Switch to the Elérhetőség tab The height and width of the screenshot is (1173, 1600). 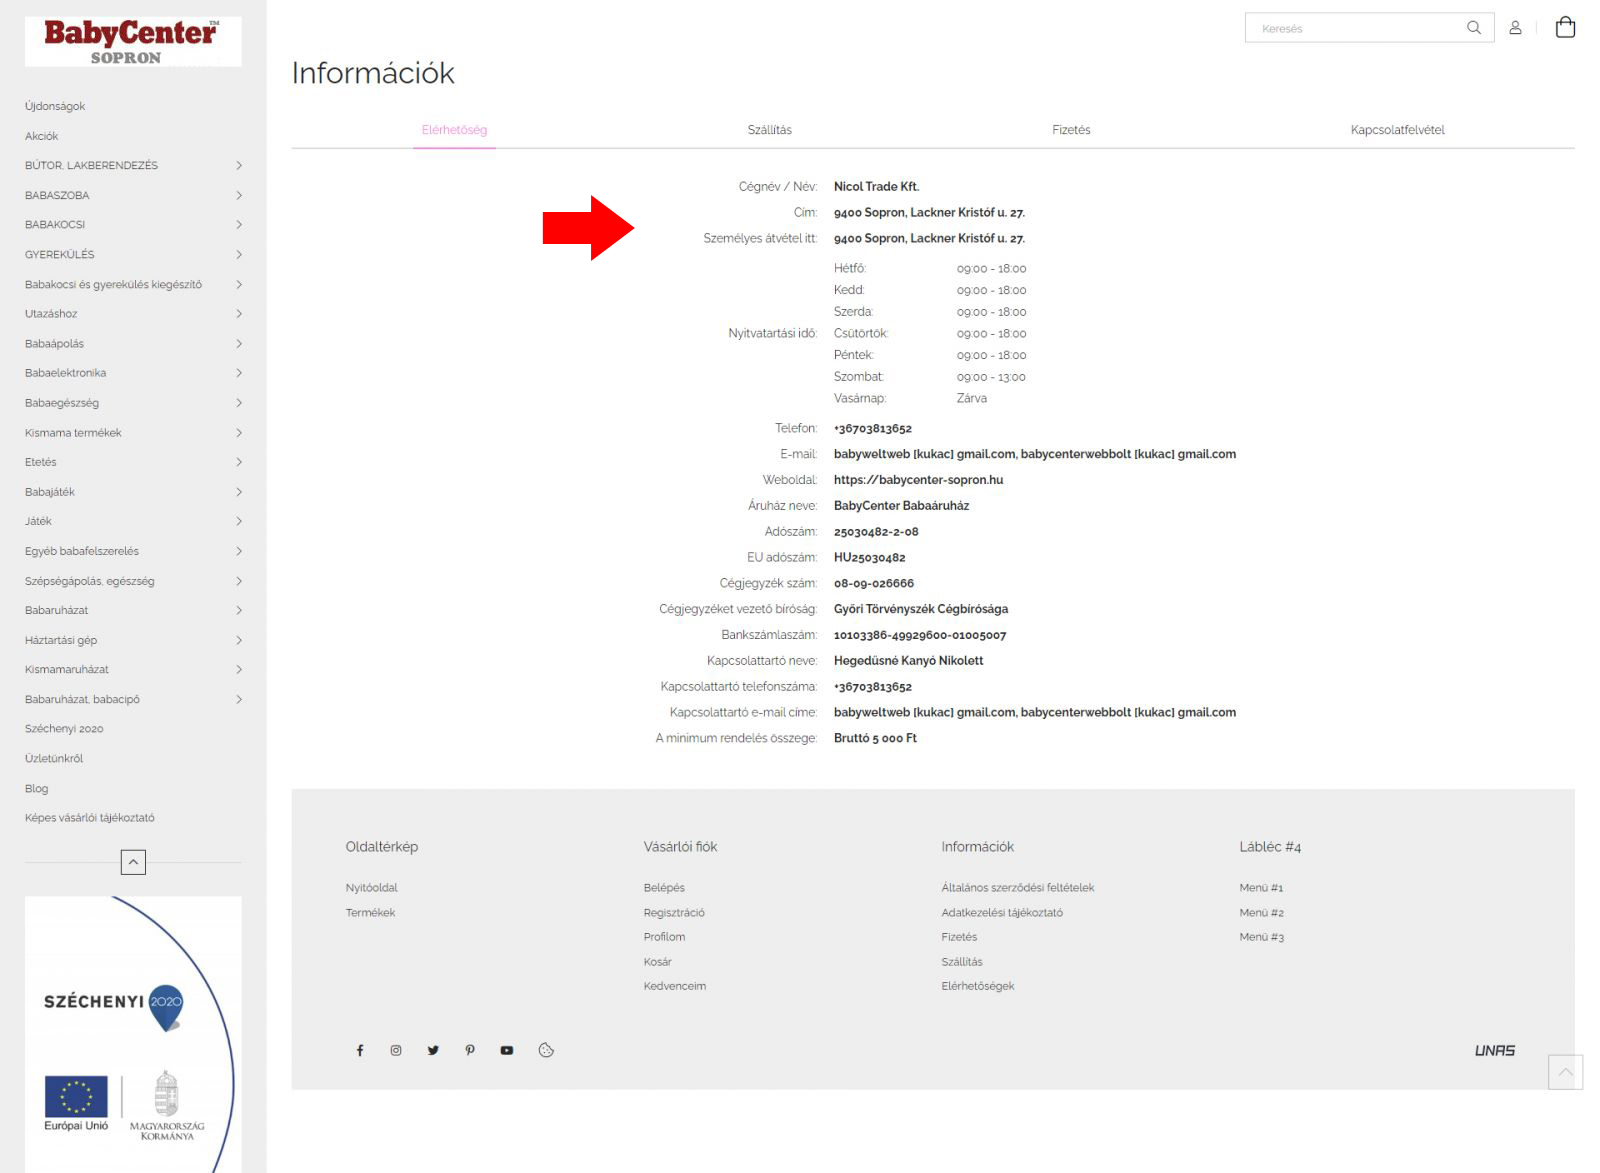[x=454, y=130]
